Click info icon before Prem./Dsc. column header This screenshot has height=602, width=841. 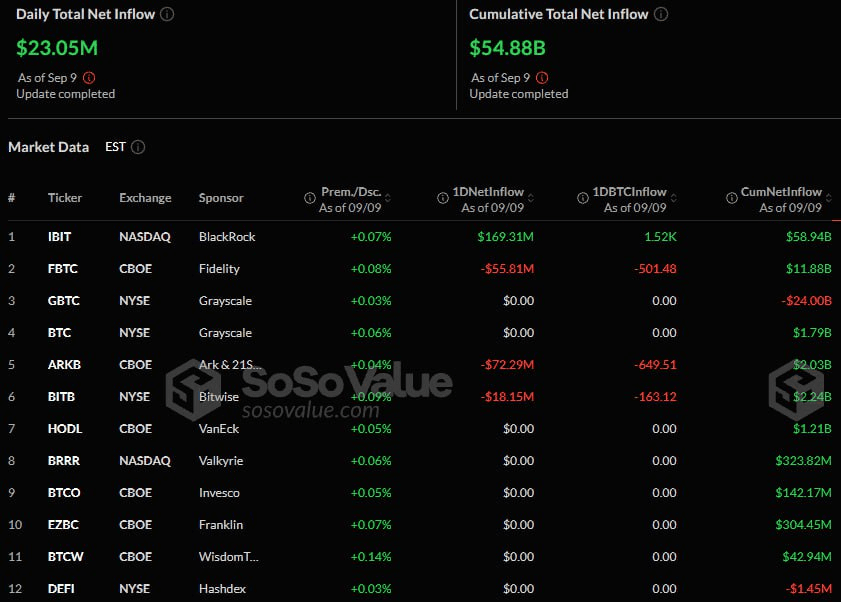pyautogui.click(x=309, y=198)
